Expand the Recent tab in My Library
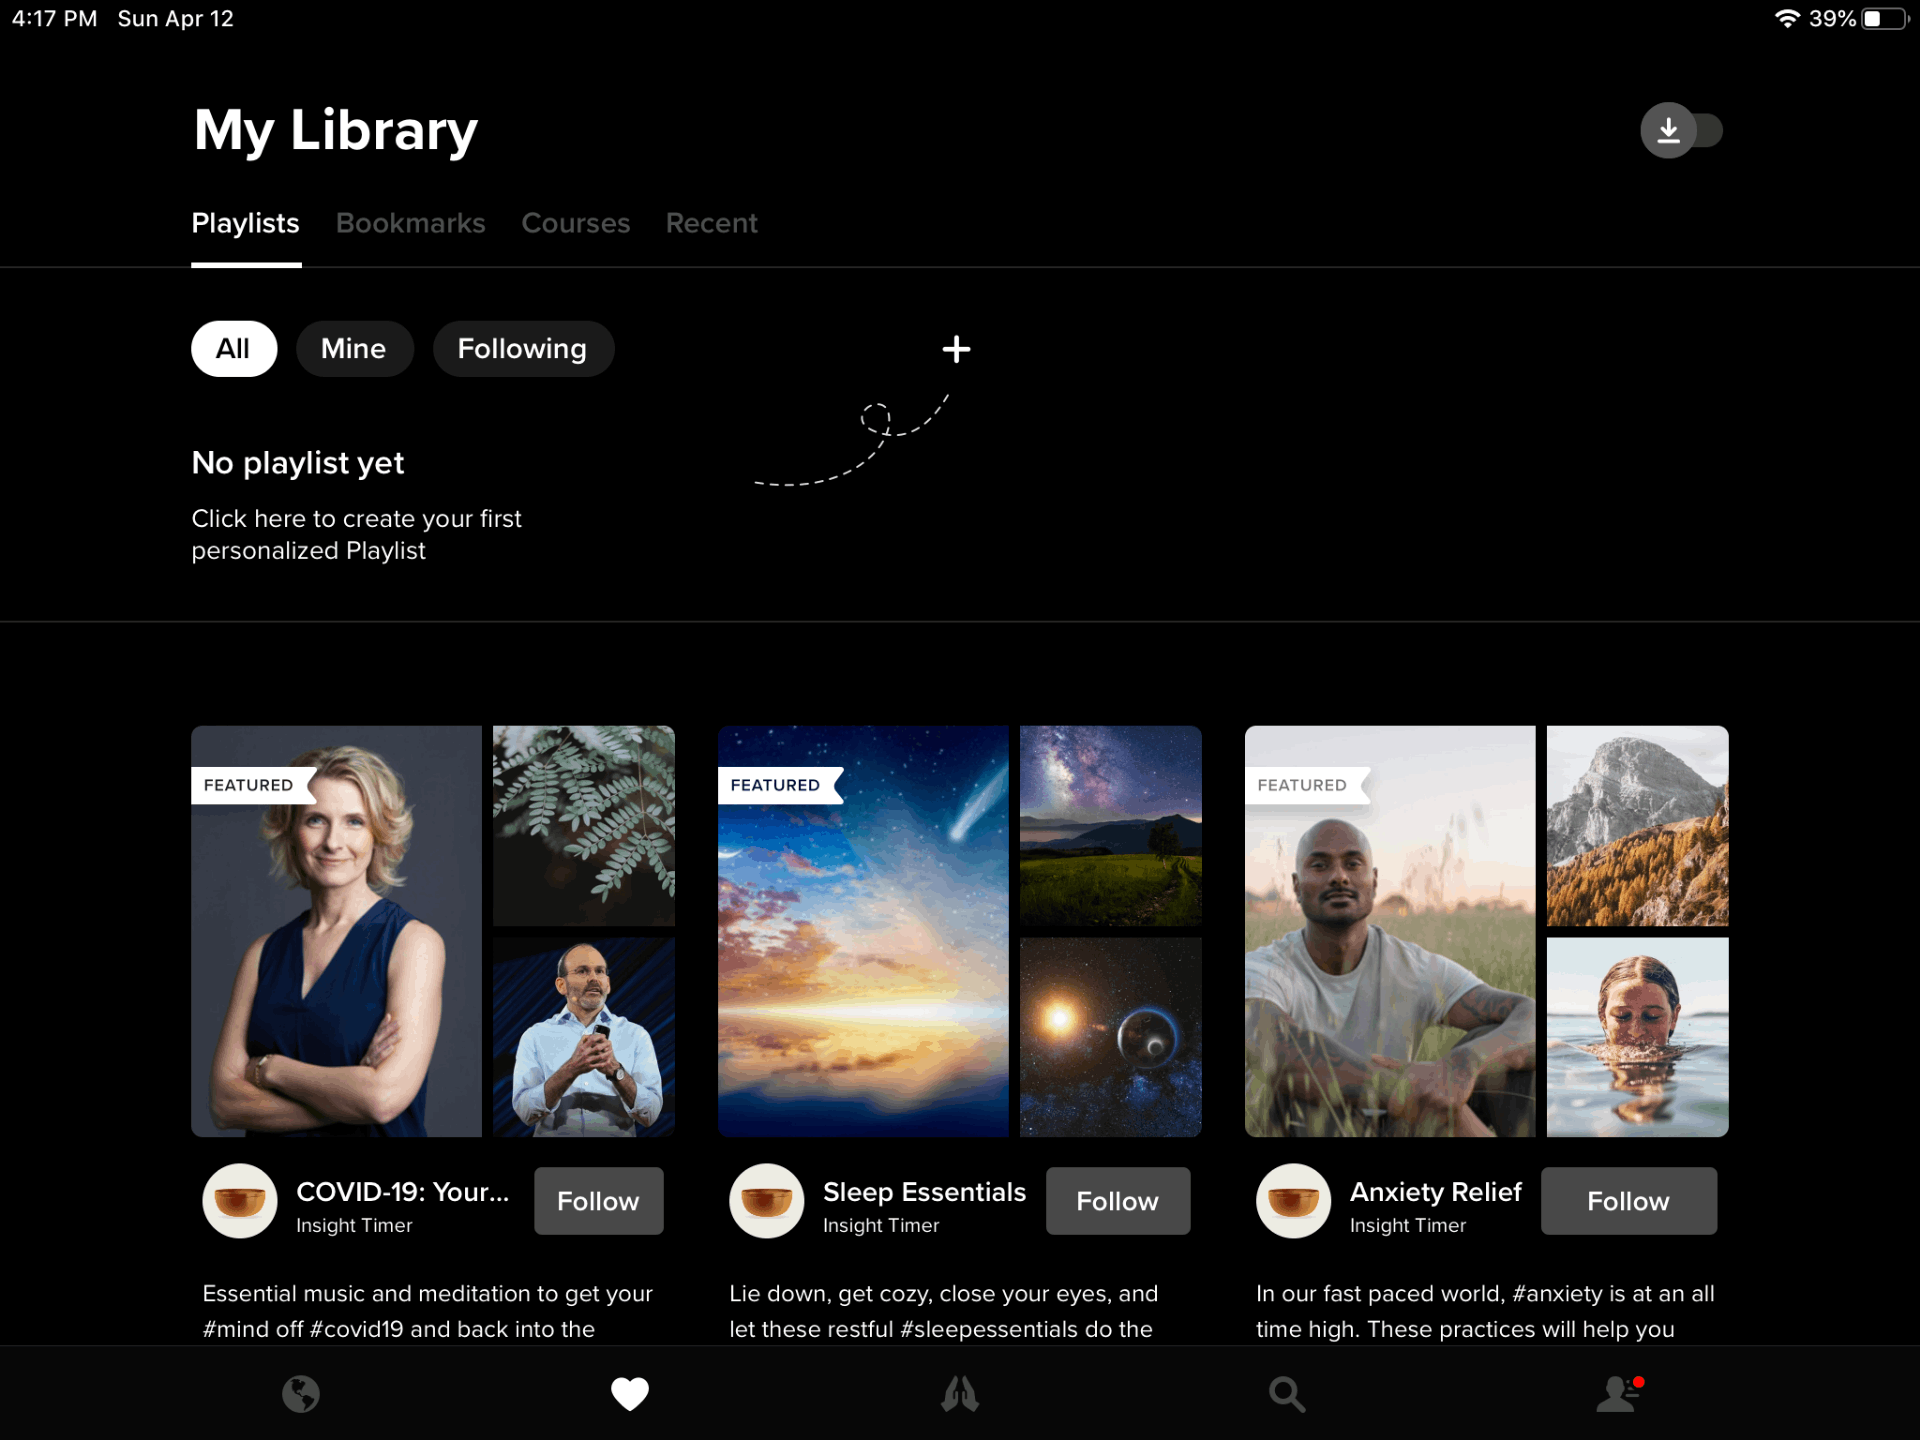The width and height of the screenshot is (1920, 1440). coord(712,224)
